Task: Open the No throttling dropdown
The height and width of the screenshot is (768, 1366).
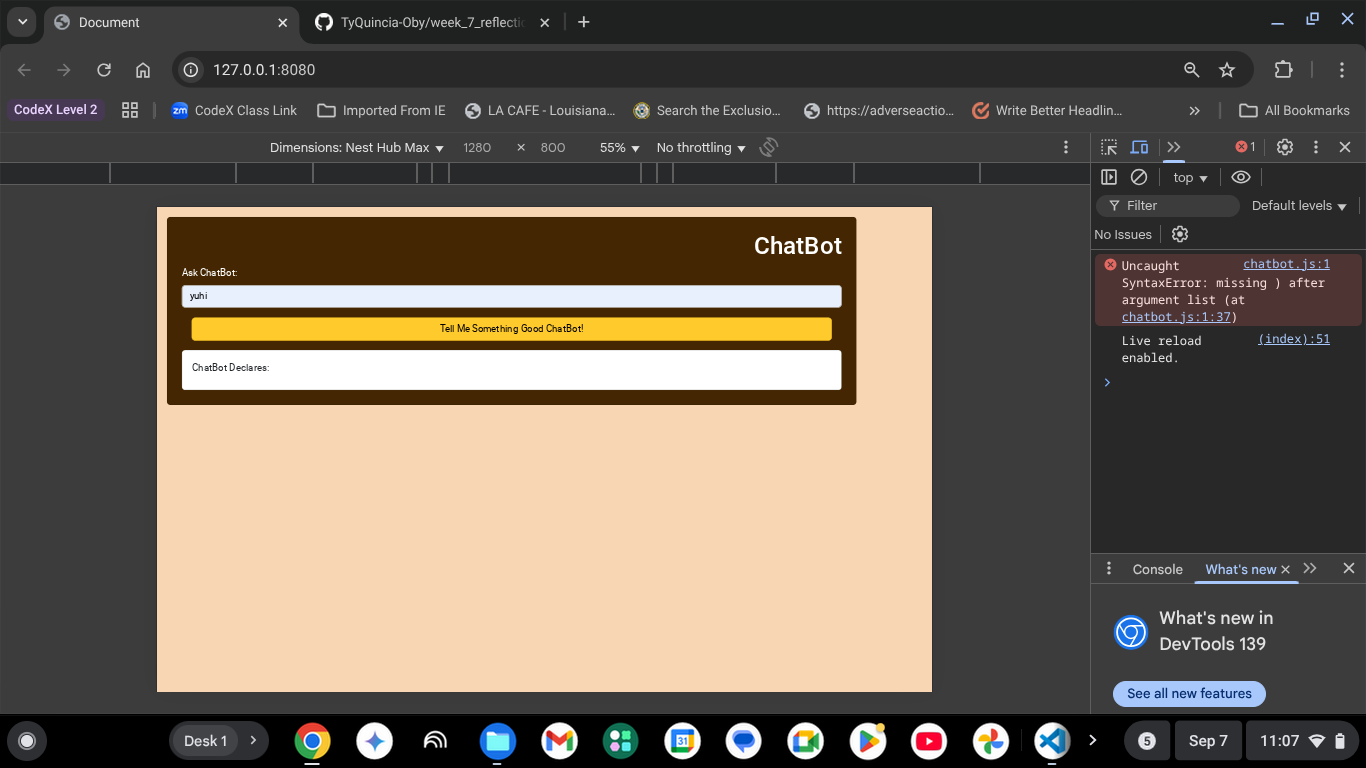Action: tap(701, 148)
